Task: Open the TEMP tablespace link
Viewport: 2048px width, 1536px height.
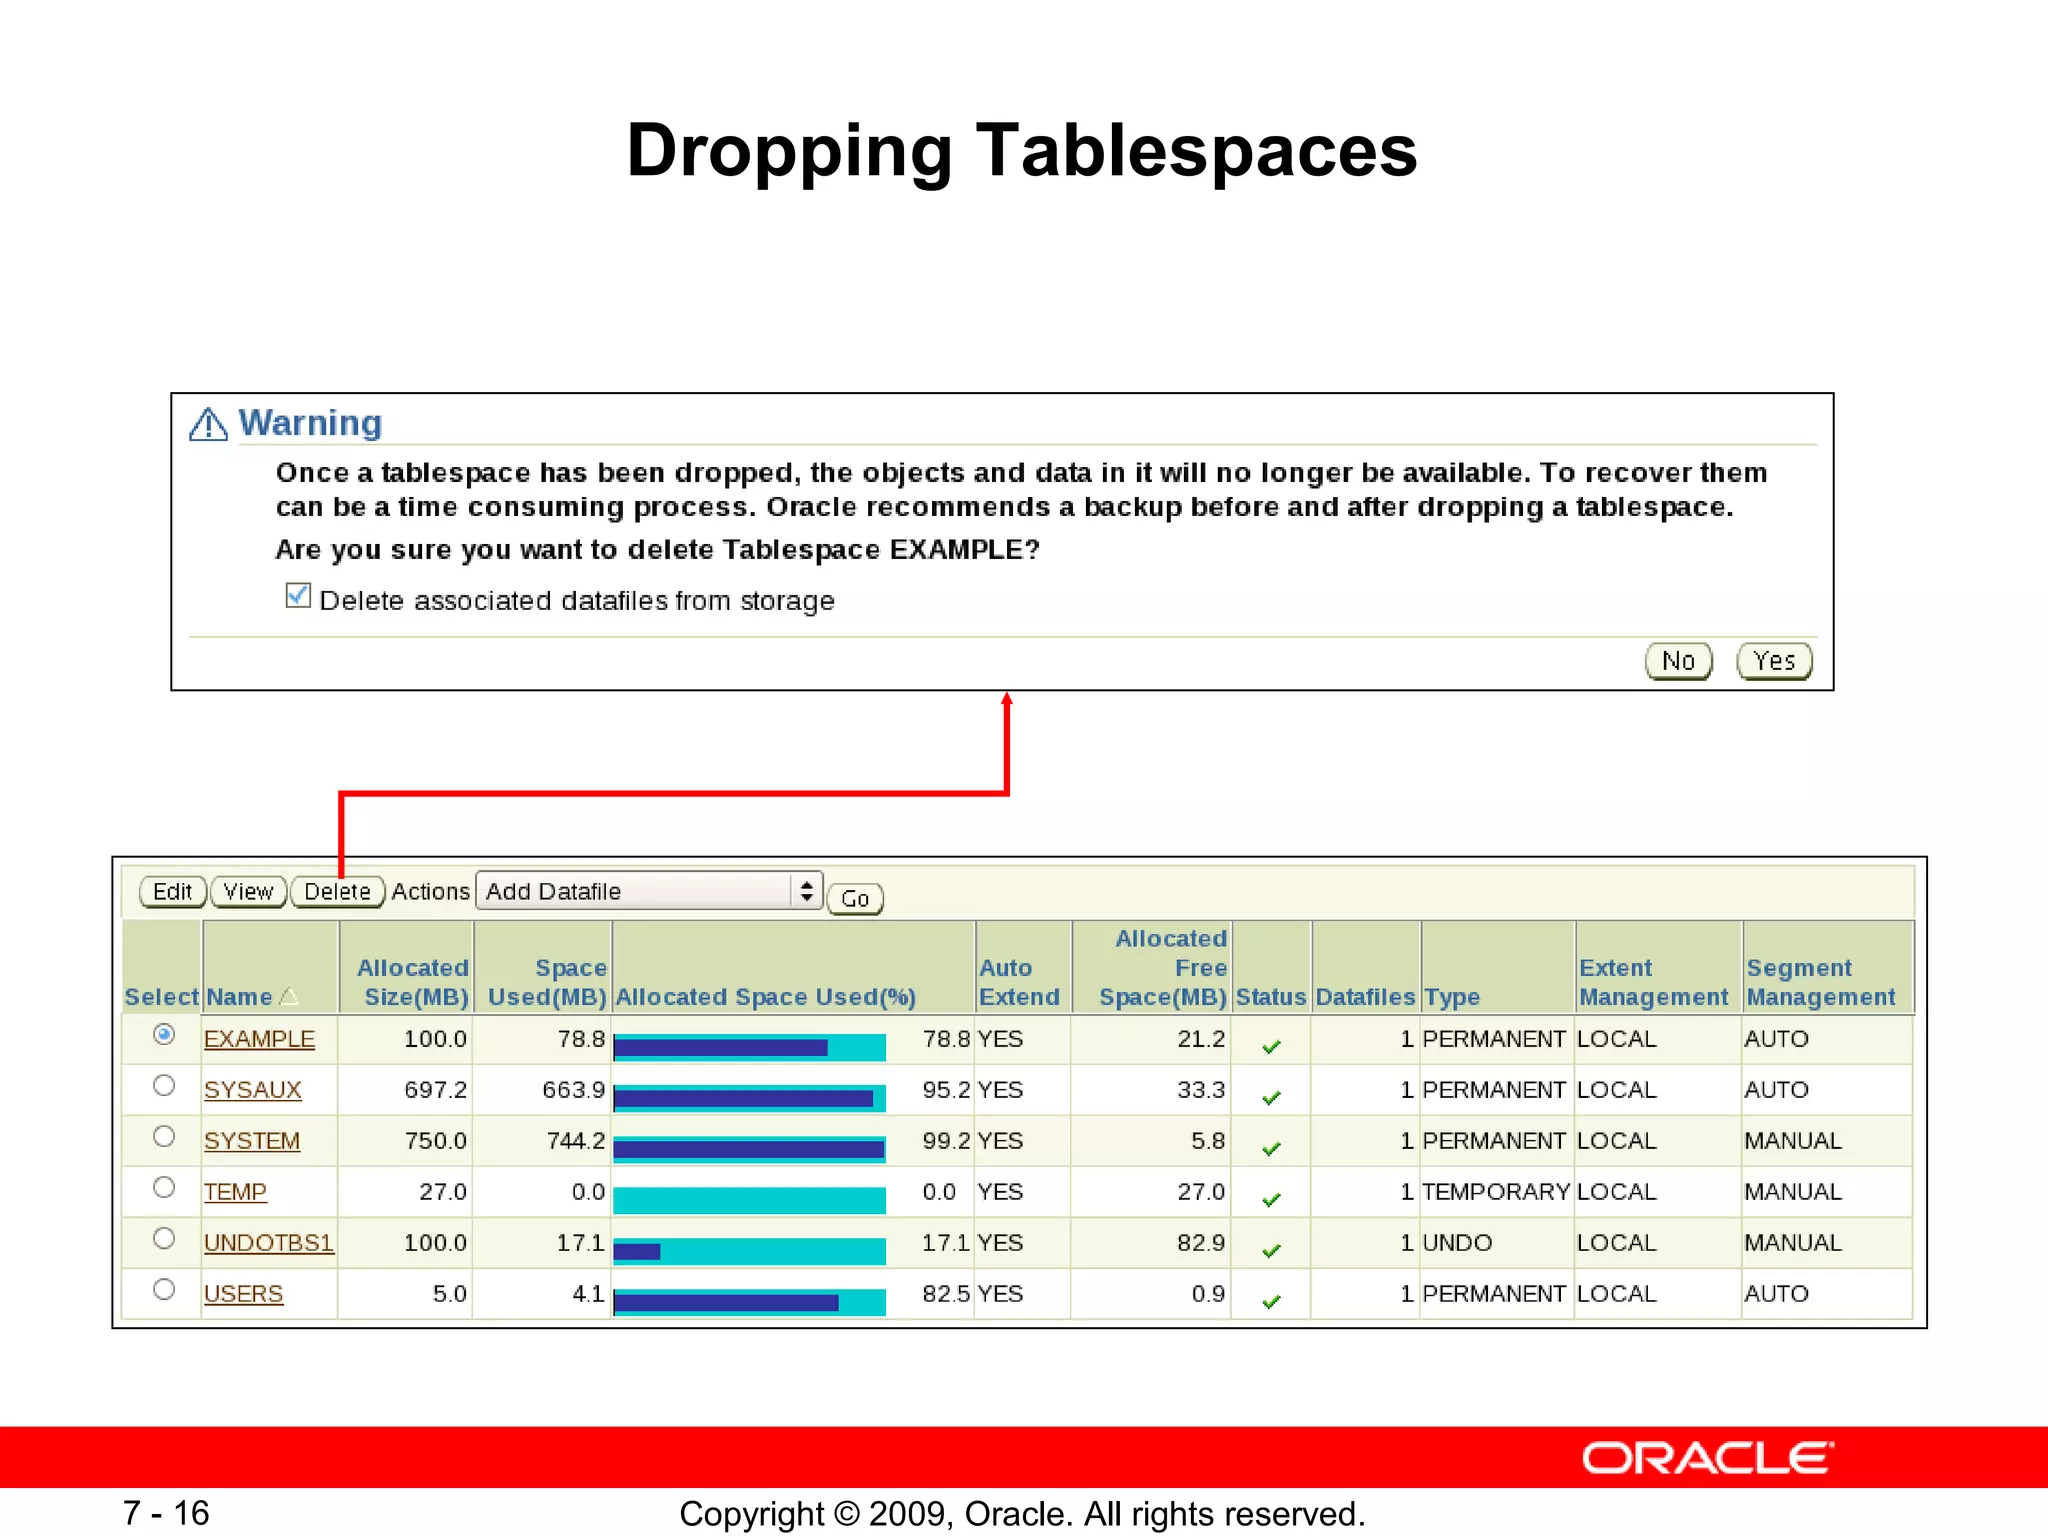Action: tap(235, 1192)
